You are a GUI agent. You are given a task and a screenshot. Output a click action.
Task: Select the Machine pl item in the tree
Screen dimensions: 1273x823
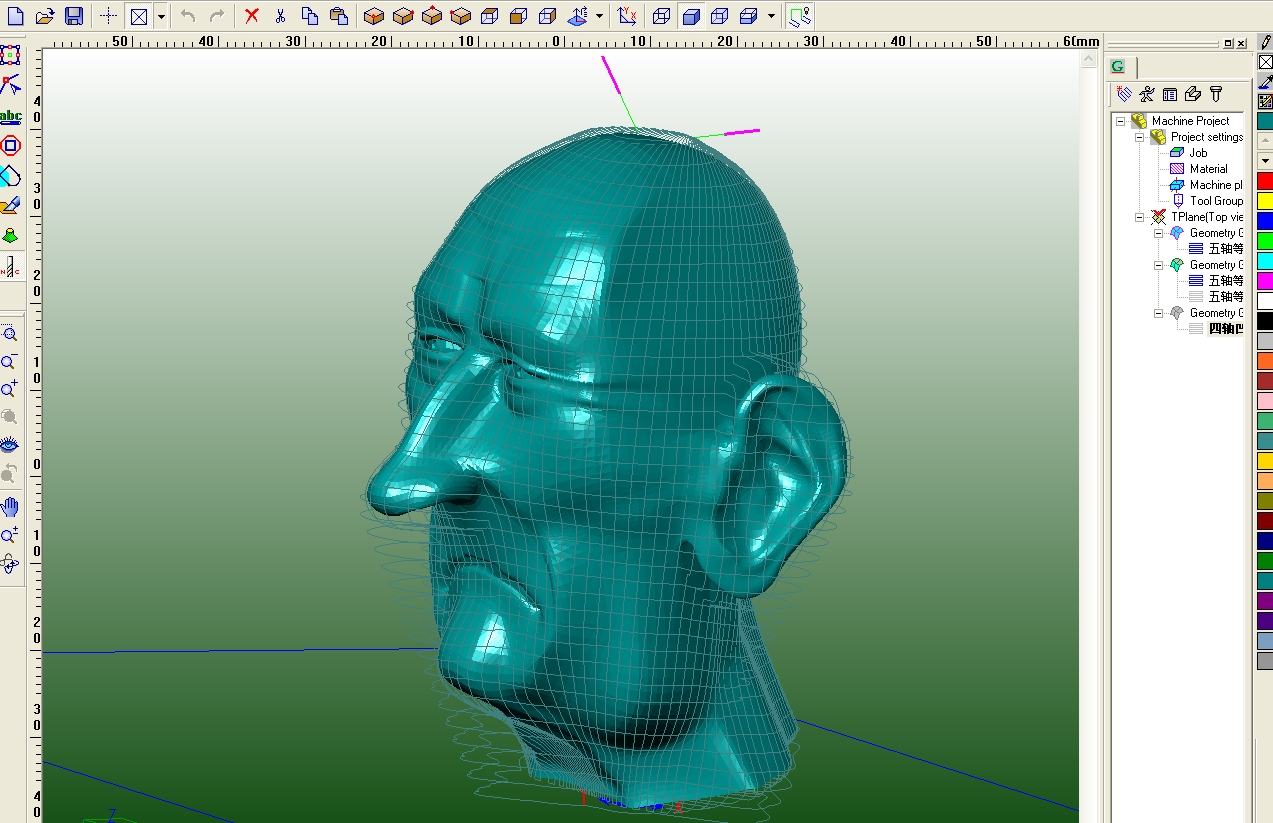coord(1216,185)
